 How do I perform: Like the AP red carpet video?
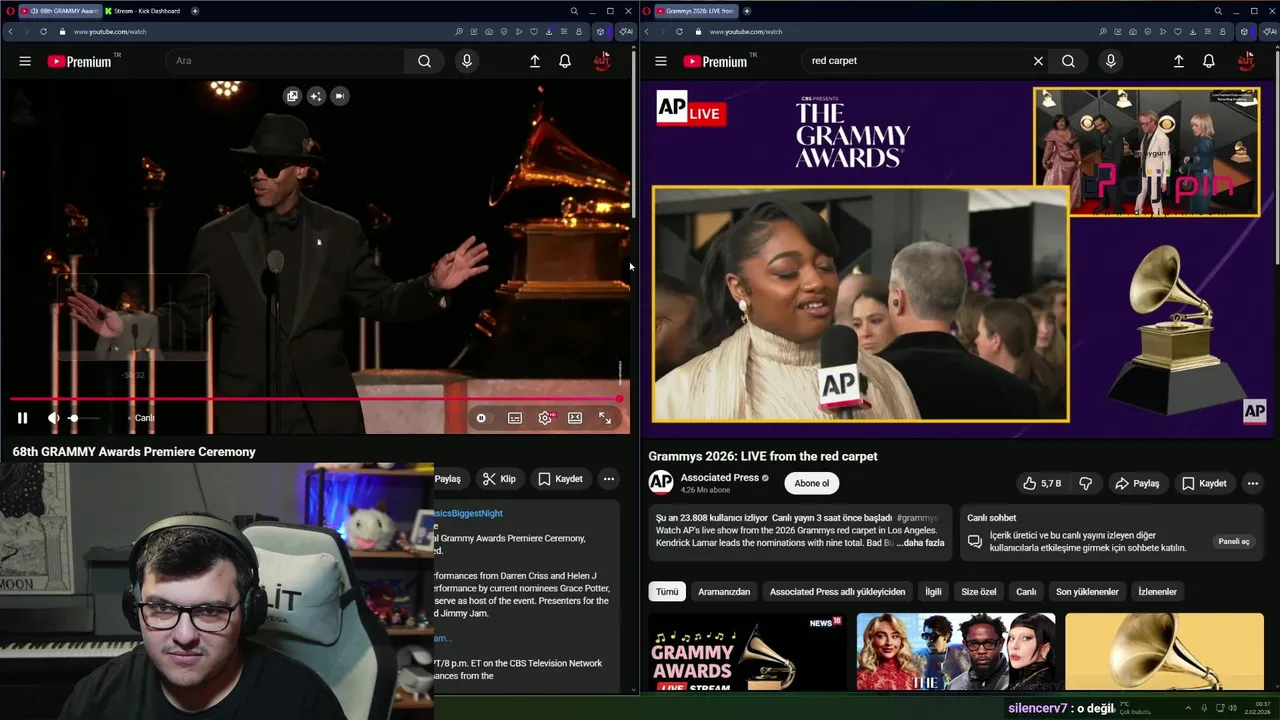click(1041, 483)
